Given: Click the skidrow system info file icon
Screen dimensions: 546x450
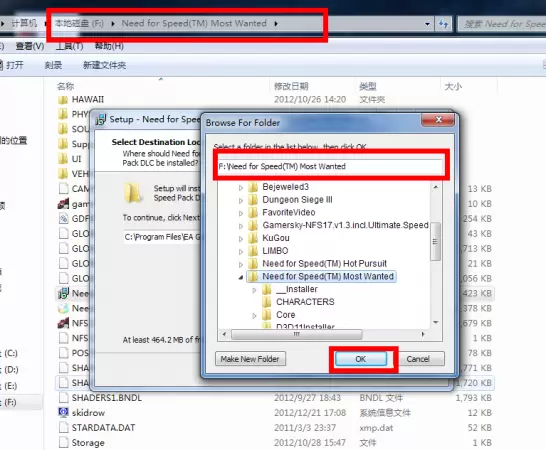Looking at the screenshot, I should (x=63, y=412).
